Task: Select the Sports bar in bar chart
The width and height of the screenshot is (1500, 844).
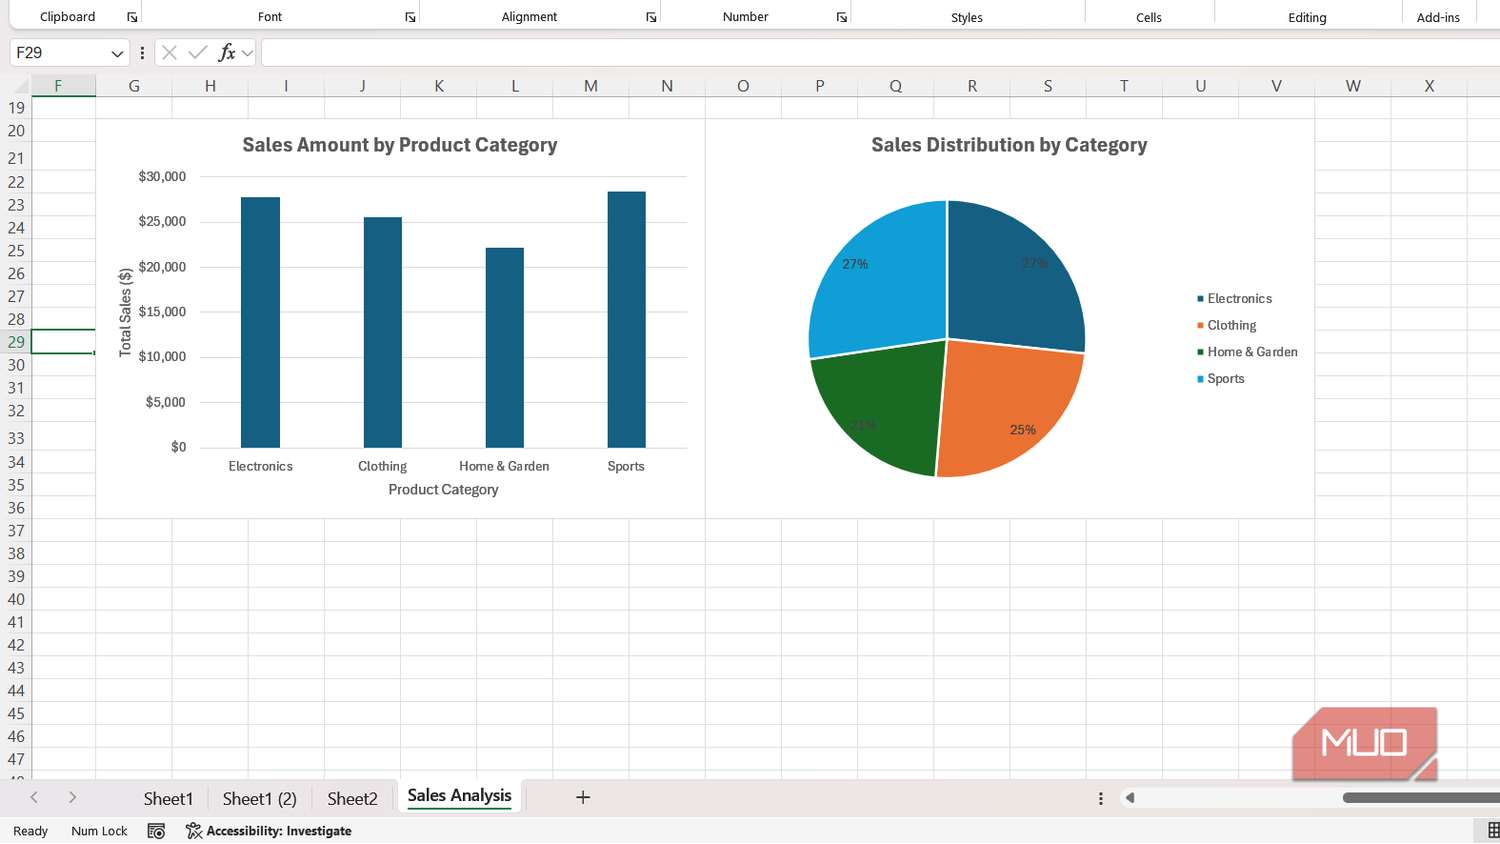Action: (x=626, y=320)
